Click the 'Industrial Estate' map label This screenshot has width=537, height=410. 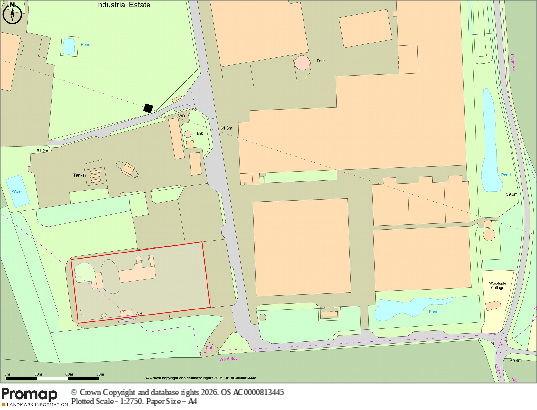[124, 4]
